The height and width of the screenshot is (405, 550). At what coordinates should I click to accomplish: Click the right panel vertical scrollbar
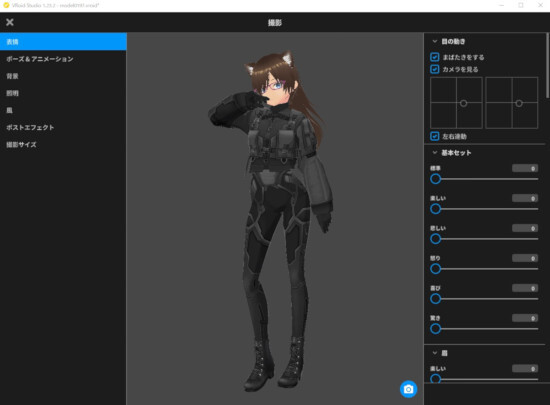[x=547, y=66]
